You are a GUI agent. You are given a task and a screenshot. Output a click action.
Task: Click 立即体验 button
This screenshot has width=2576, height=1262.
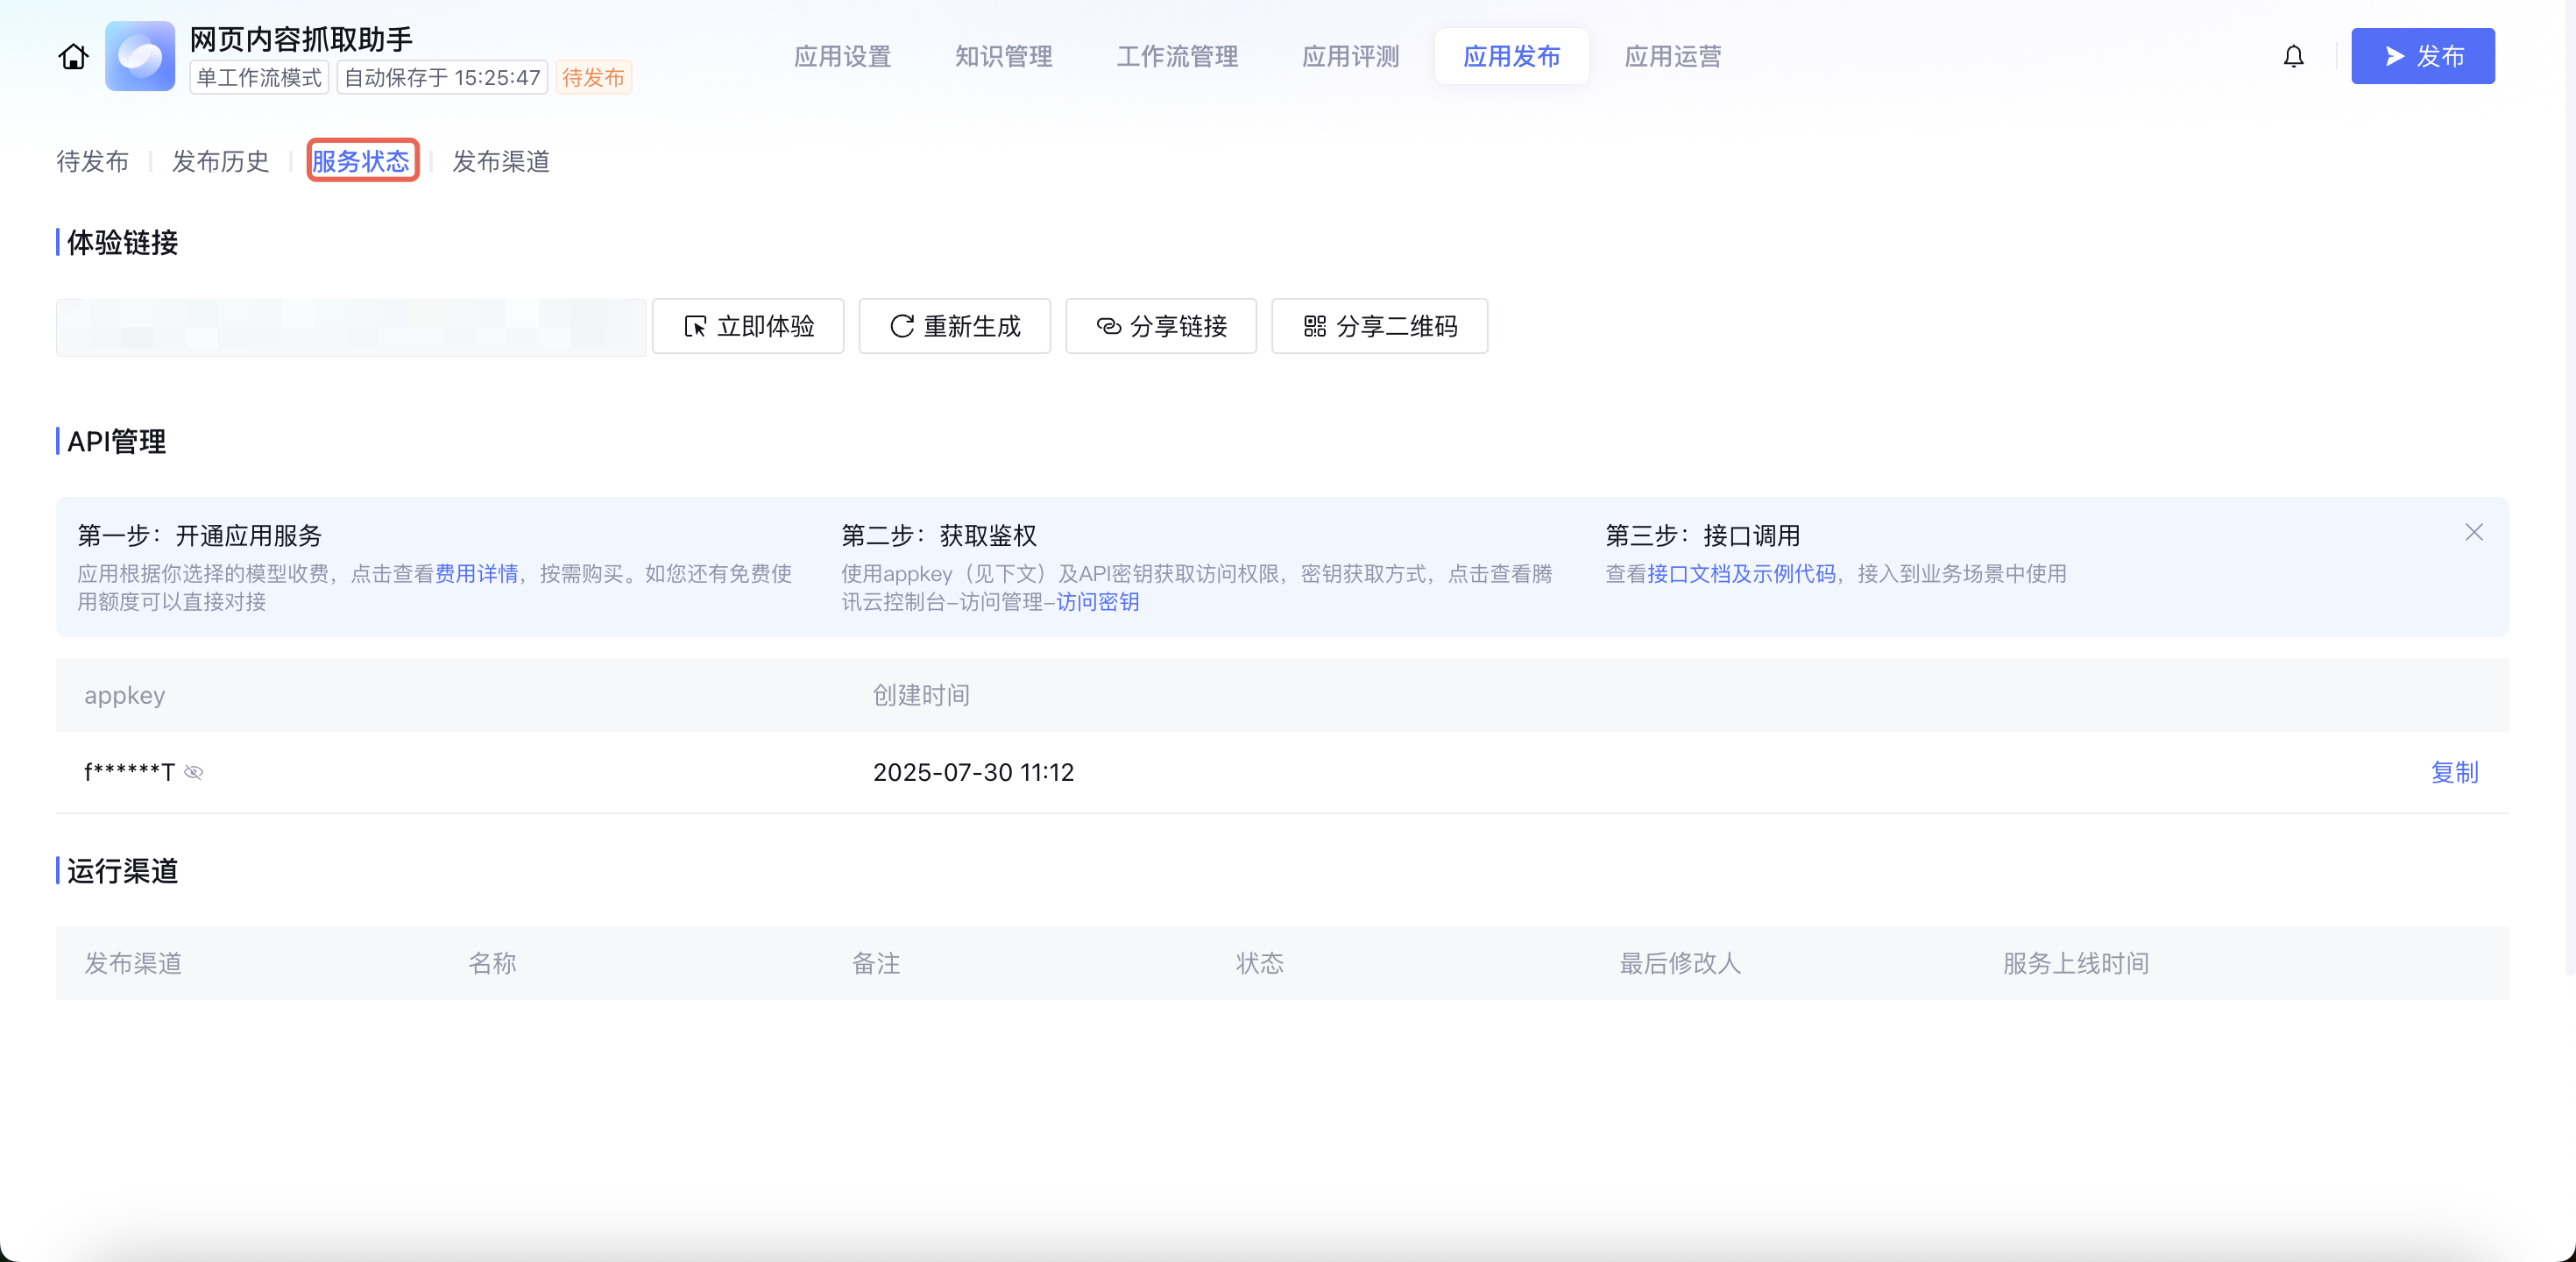pos(748,327)
